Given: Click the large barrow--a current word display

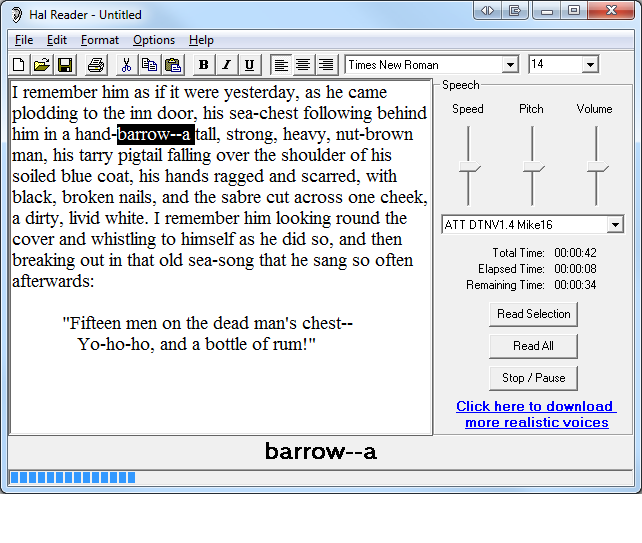Looking at the screenshot, I should 321,451.
